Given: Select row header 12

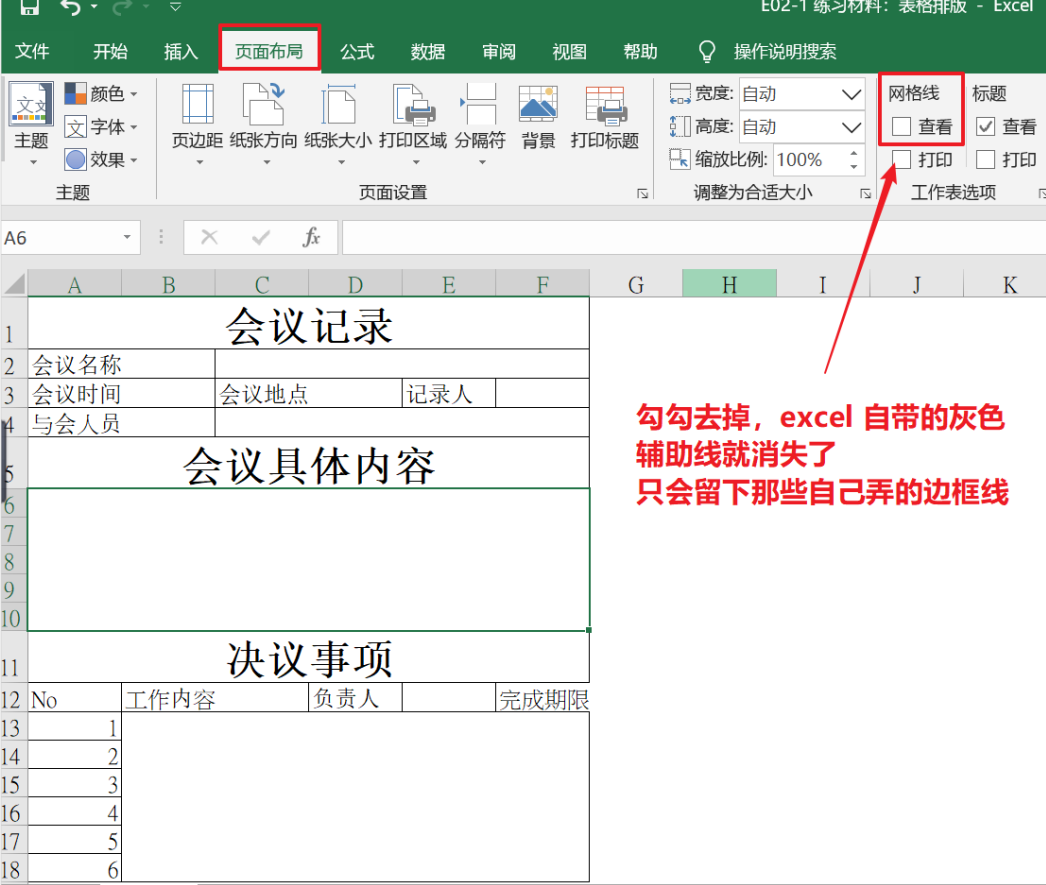Looking at the screenshot, I should pyautogui.click(x=12, y=699).
